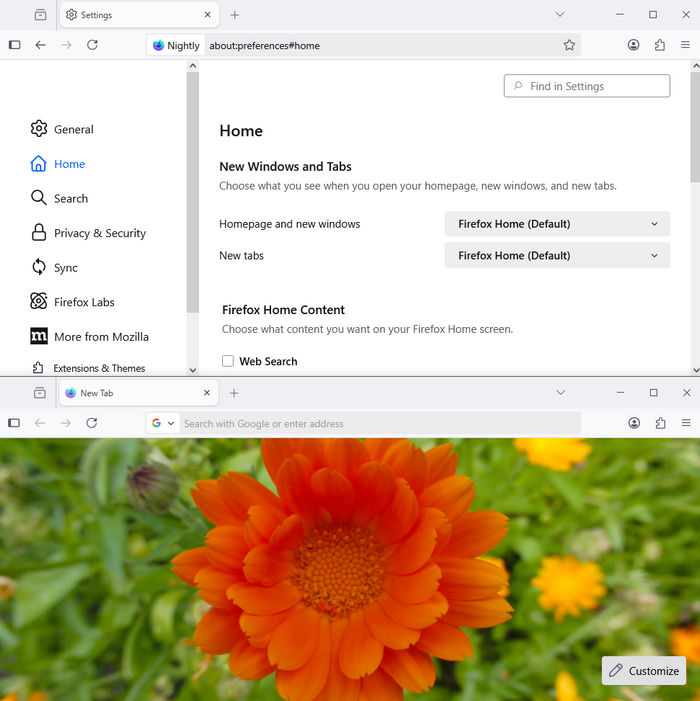The image size is (700, 701).
Task: Open hamburger menu in New Tab window
Action: 686,423
